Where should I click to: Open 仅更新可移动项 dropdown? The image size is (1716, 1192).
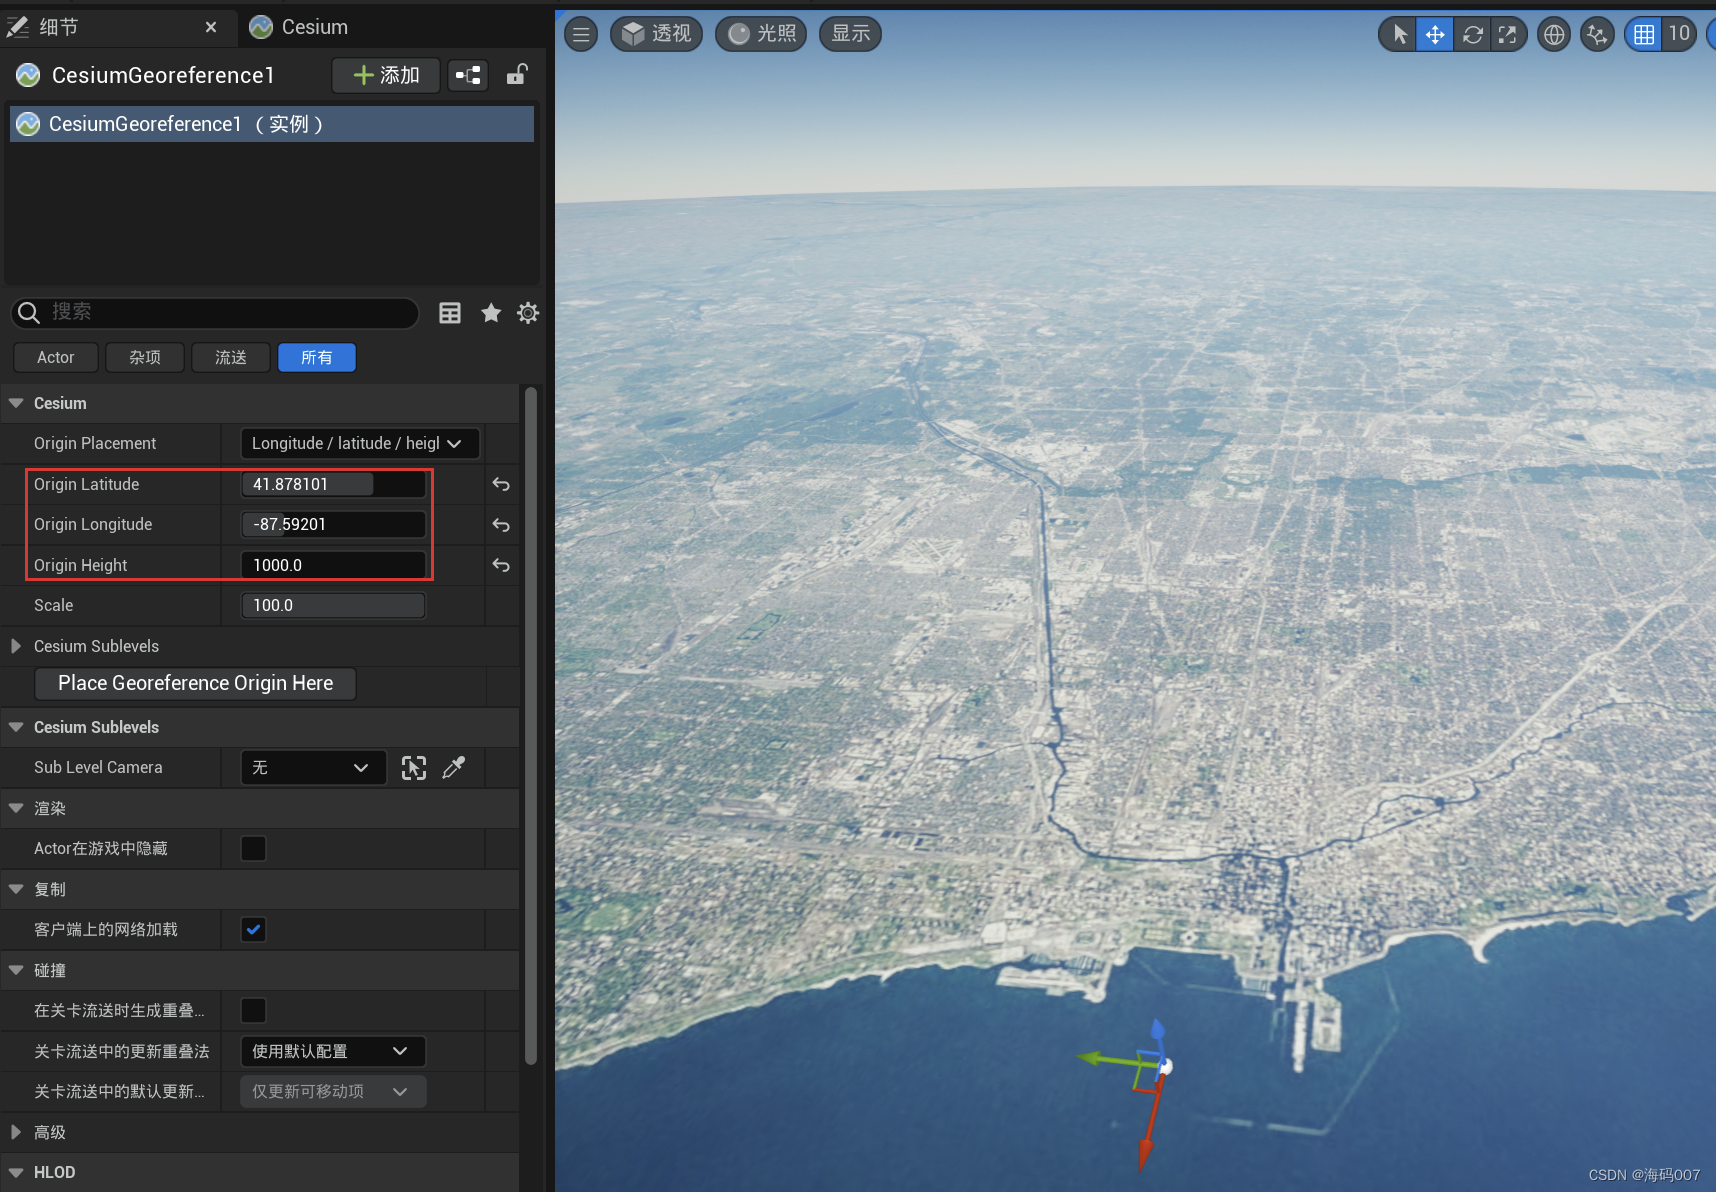coord(333,1091)
